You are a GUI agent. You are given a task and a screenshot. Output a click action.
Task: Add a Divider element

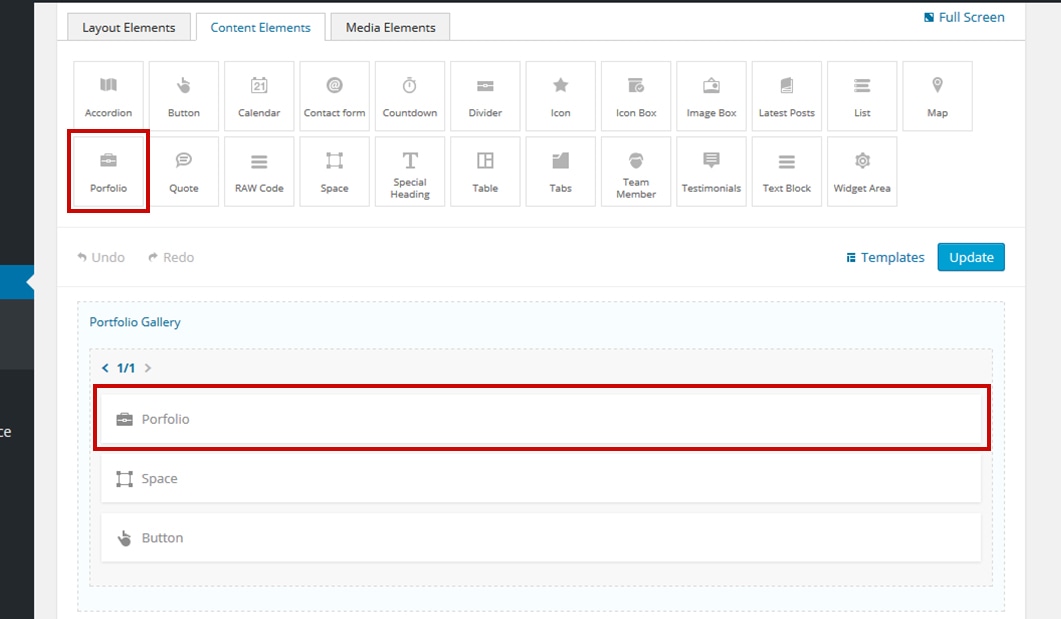[x=485, y=96]
